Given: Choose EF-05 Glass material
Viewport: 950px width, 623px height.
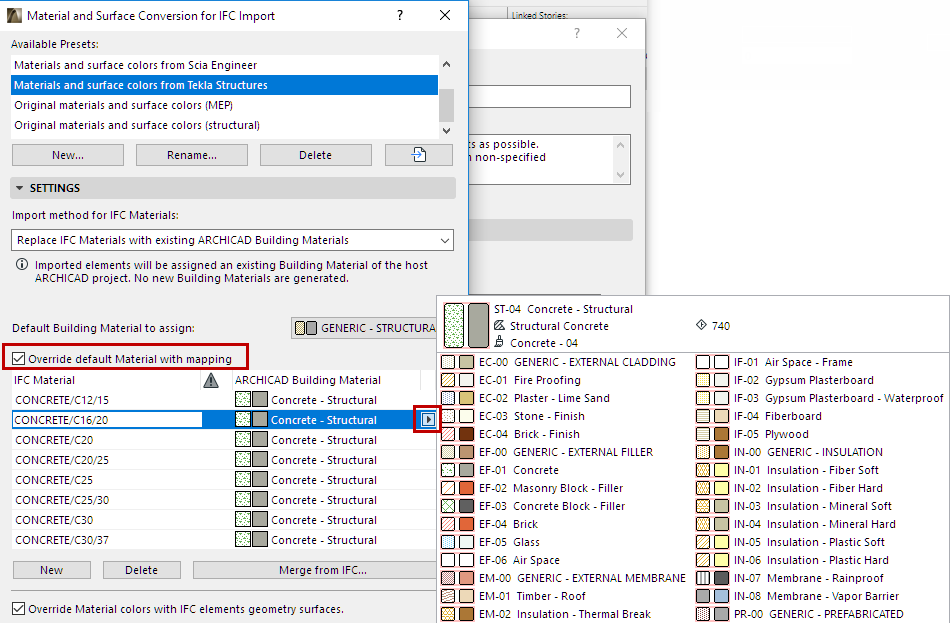Looking at the screenshot, I should tap(491, 542).
